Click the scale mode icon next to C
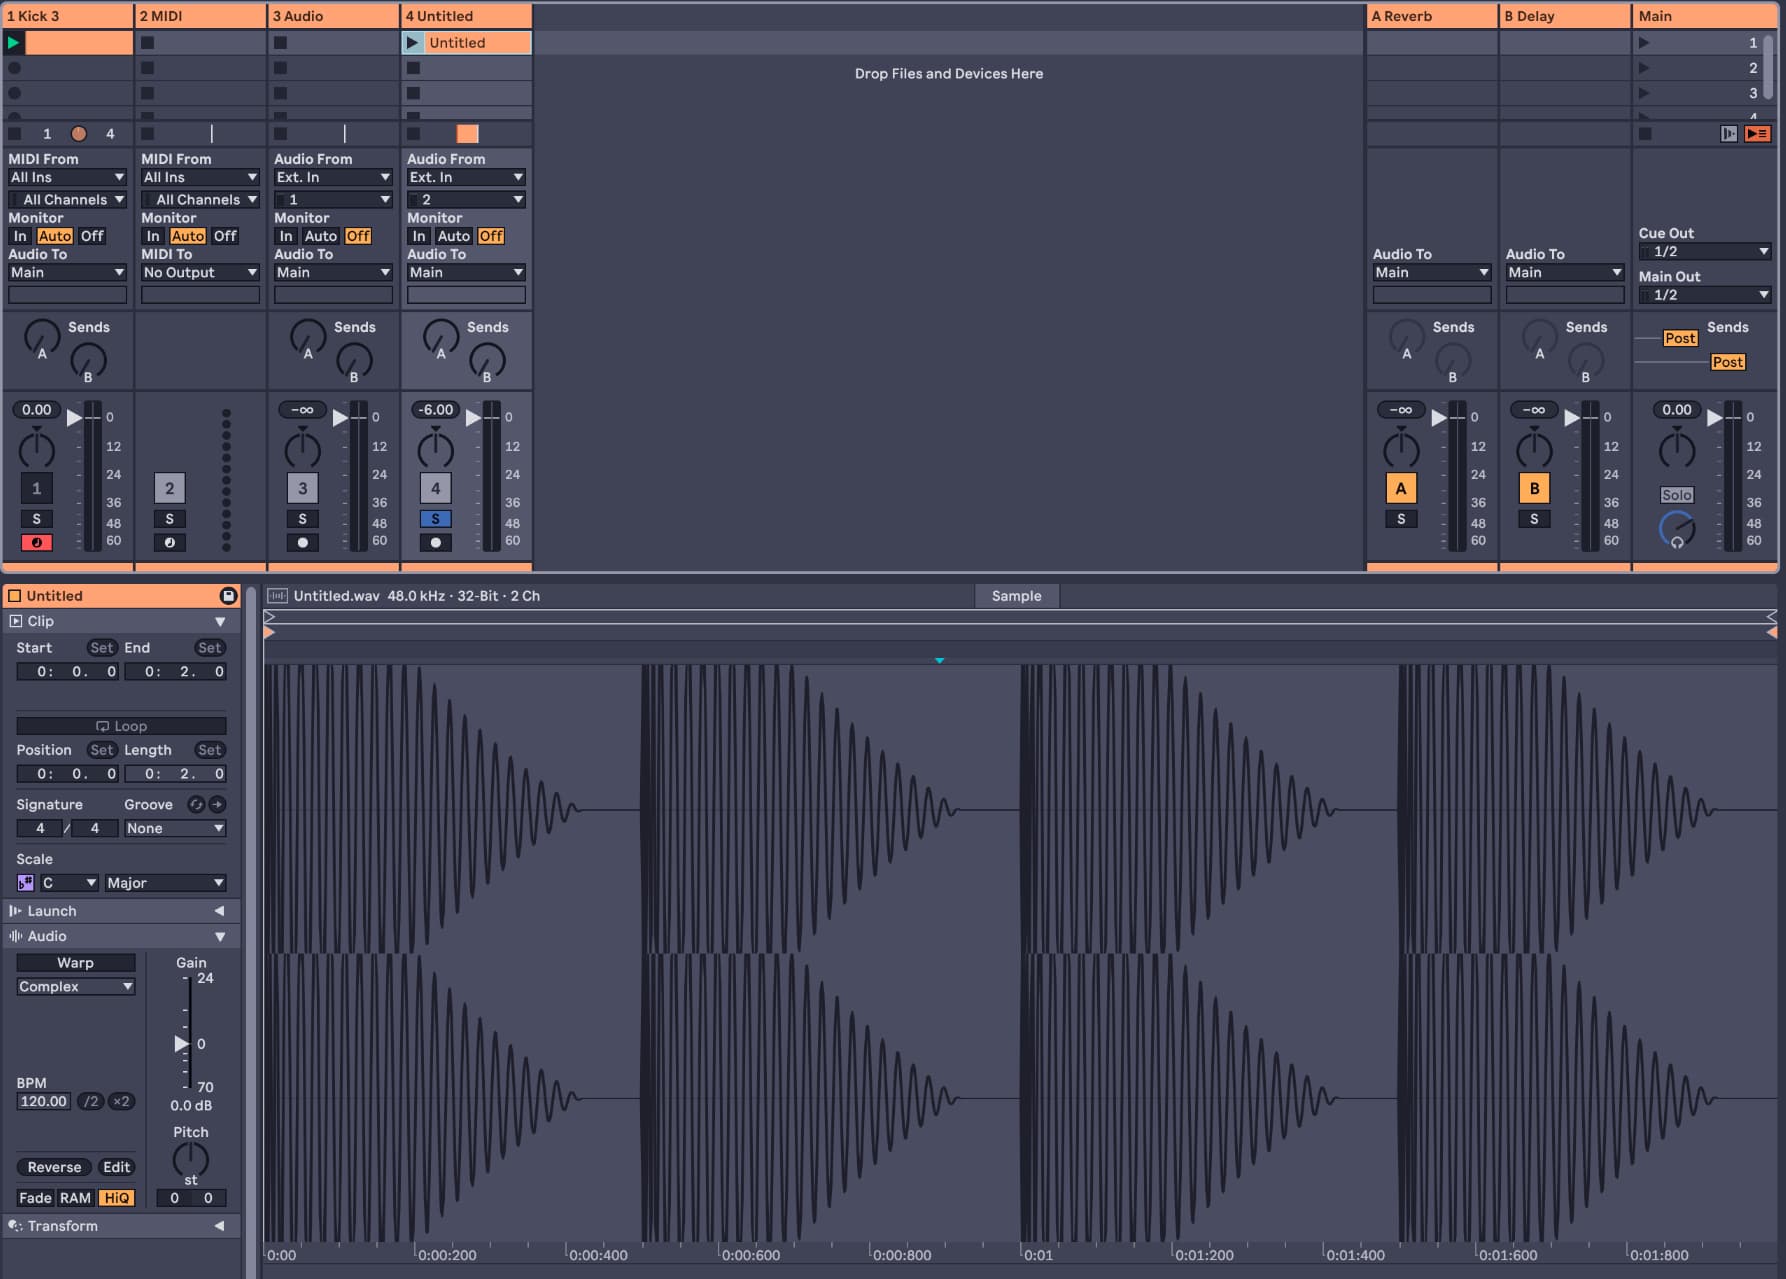Screen dimensions: 1786x1279 point(26,883)
